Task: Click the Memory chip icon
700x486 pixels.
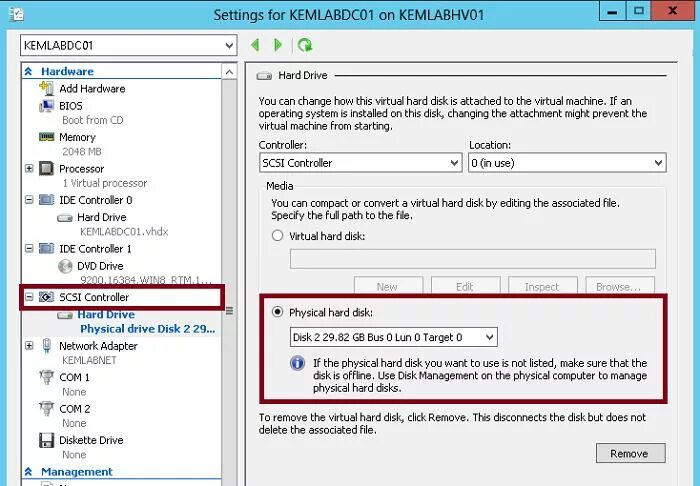Action: click(x=46, y=137)
